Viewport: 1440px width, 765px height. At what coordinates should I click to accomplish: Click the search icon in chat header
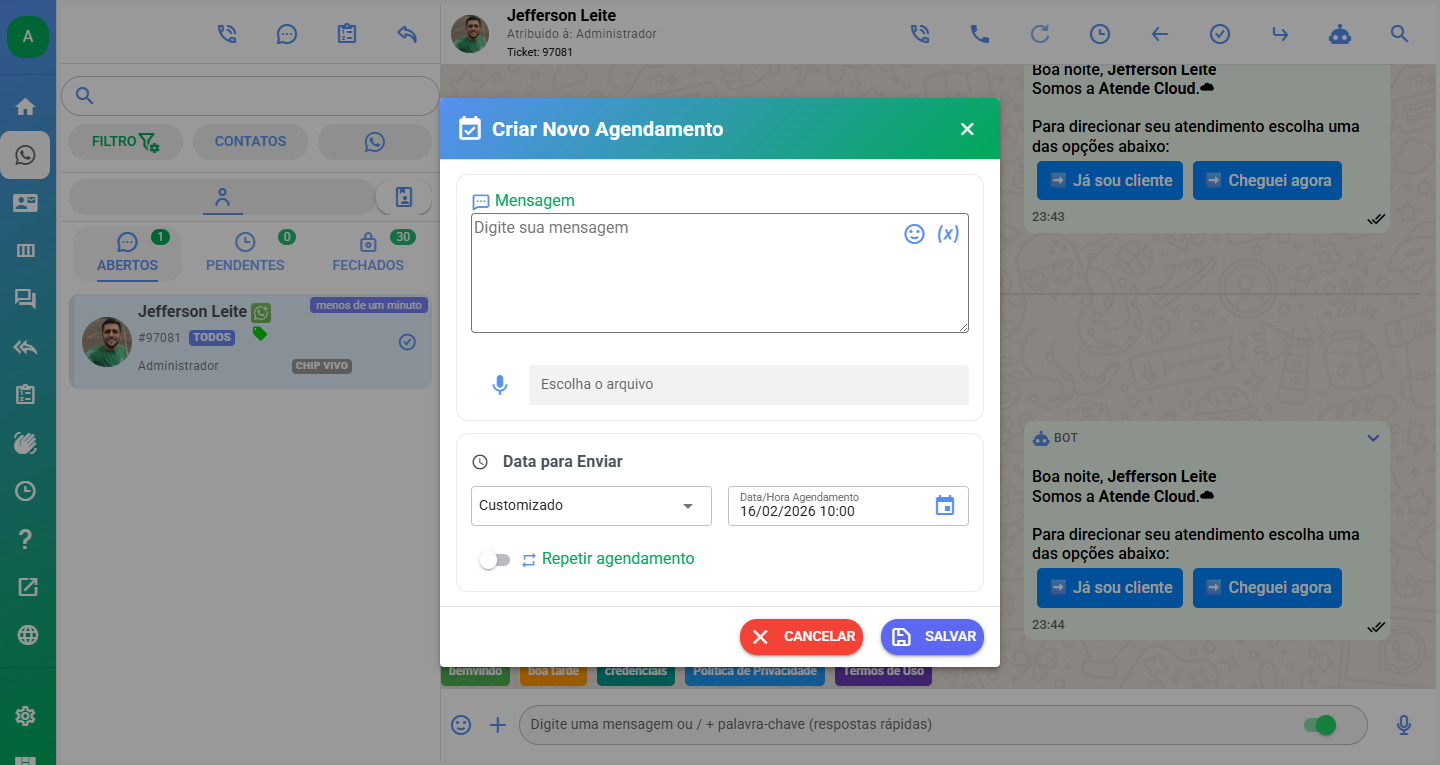click(1399, 34)
